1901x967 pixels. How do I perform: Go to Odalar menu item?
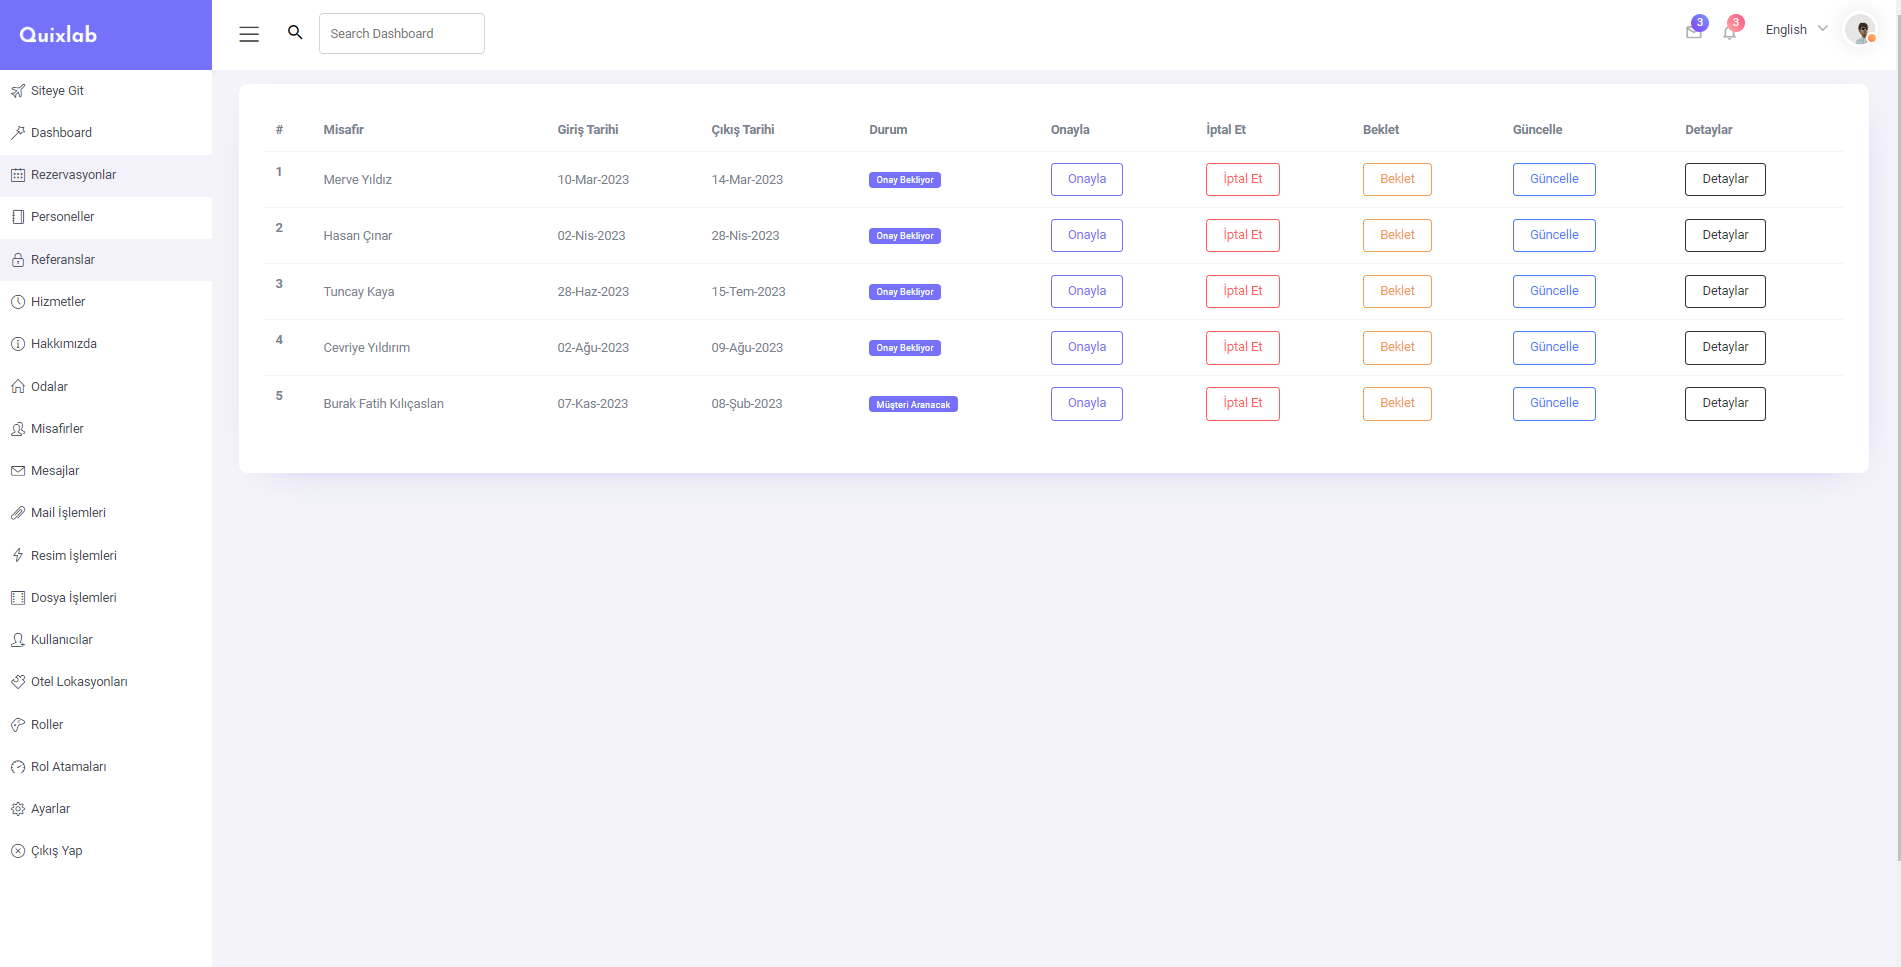tap(106, 386)
